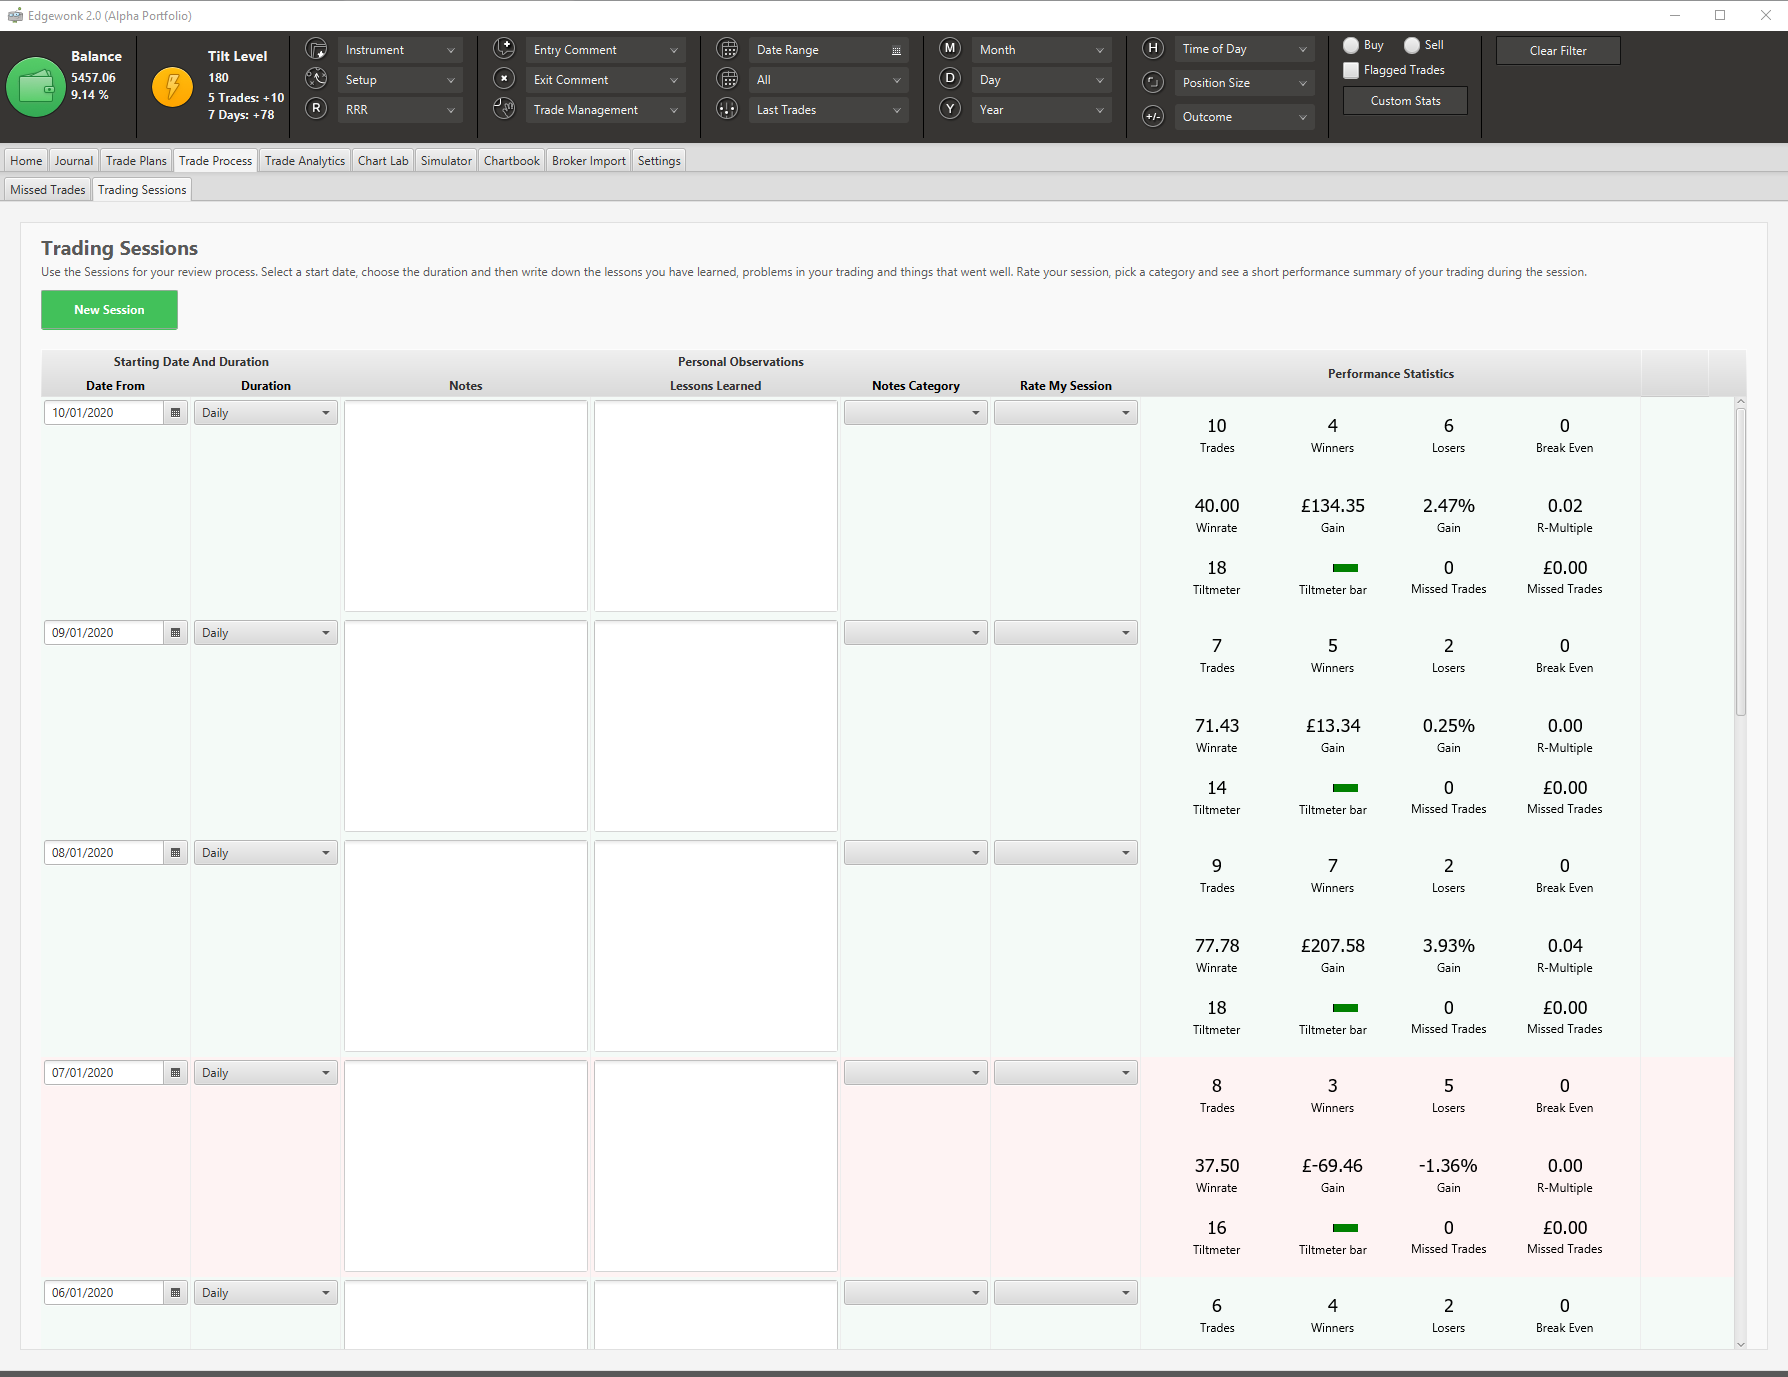Switch to the Journal tab
Image resolution: width=1788 pixels, height=1377 pixels.
pyautogui.click(x=74, y=161)
